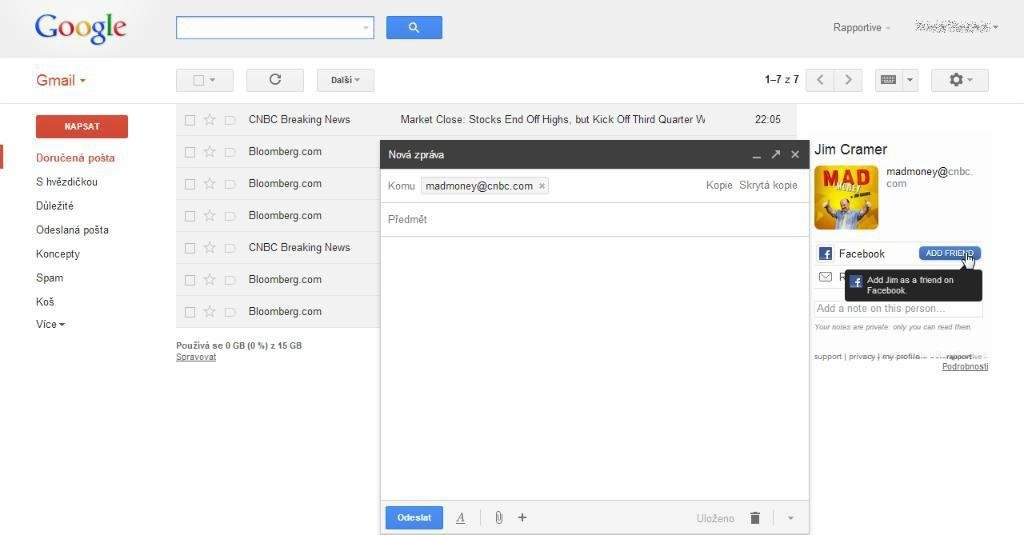The image size is (1024, 535).
Task: Attach a file with the paperclip icon
Action: click(498, 518)
